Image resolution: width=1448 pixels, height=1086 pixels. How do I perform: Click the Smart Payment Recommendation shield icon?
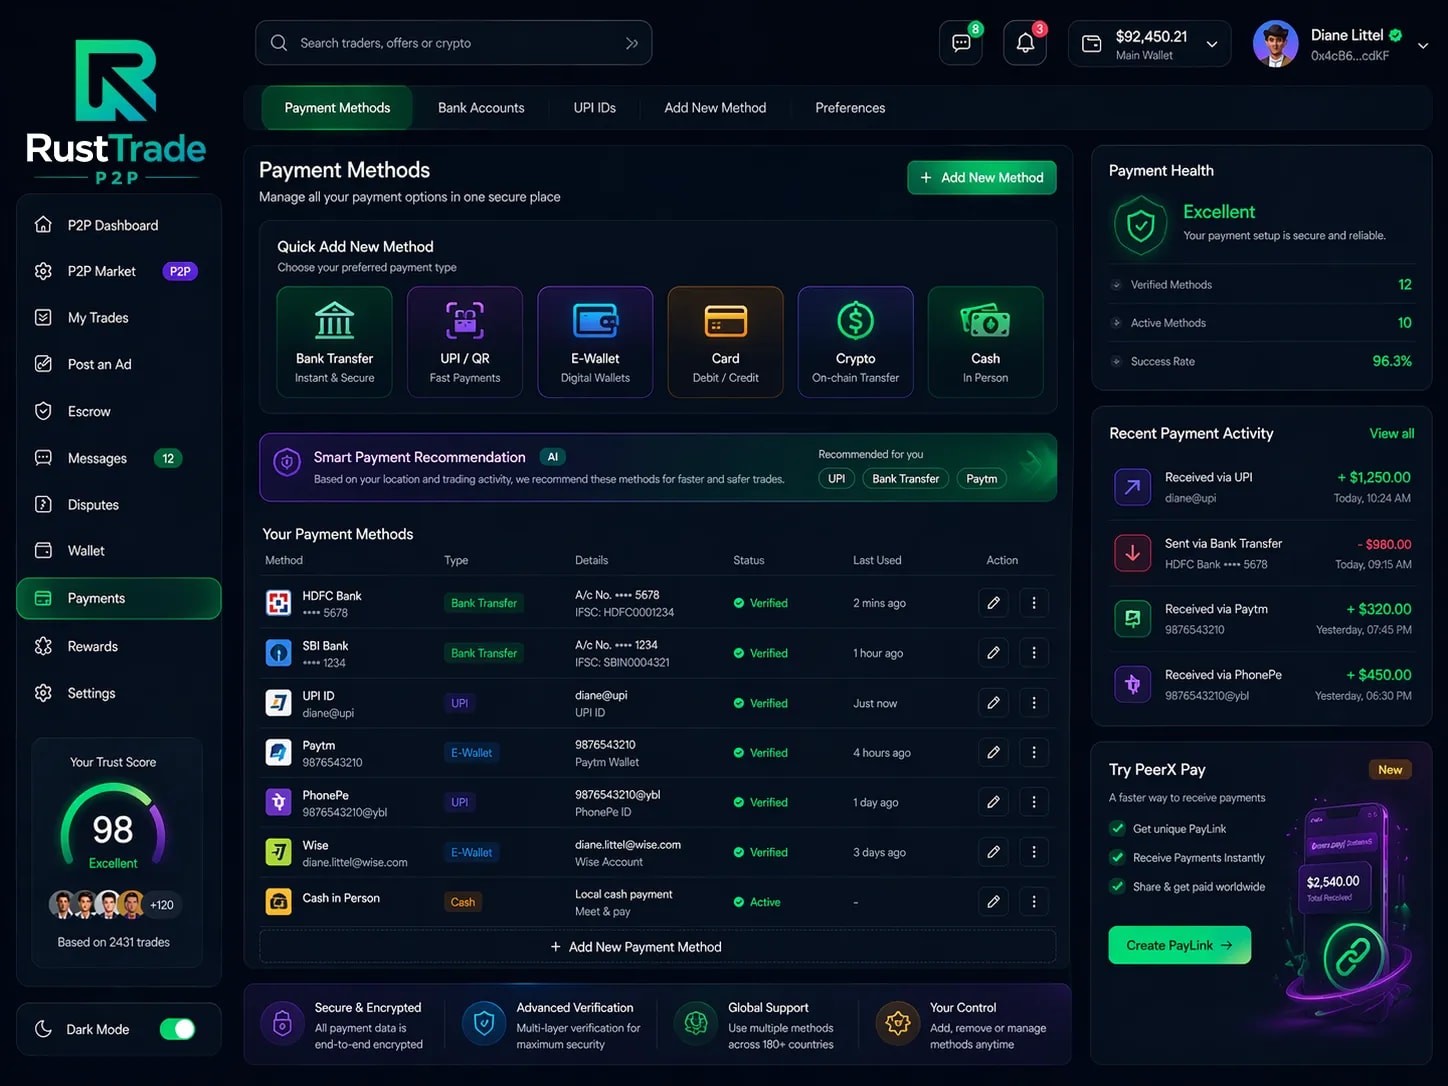click(x=287, y=463)
